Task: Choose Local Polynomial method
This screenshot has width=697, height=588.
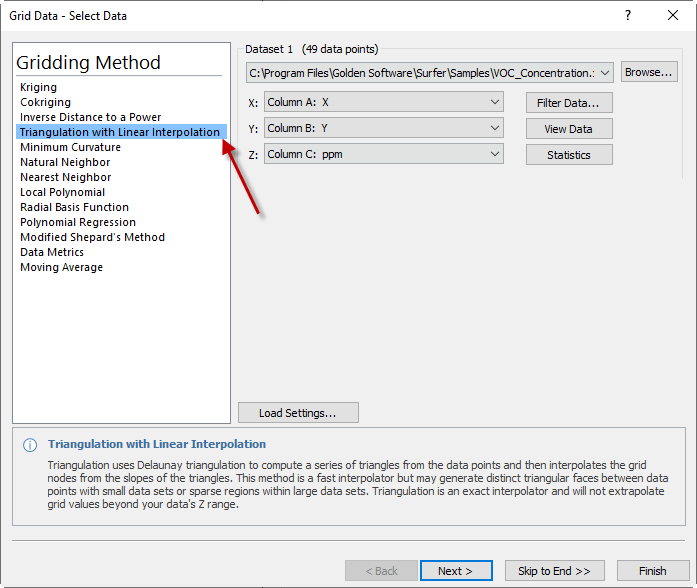Action: [x=62, y=192]
